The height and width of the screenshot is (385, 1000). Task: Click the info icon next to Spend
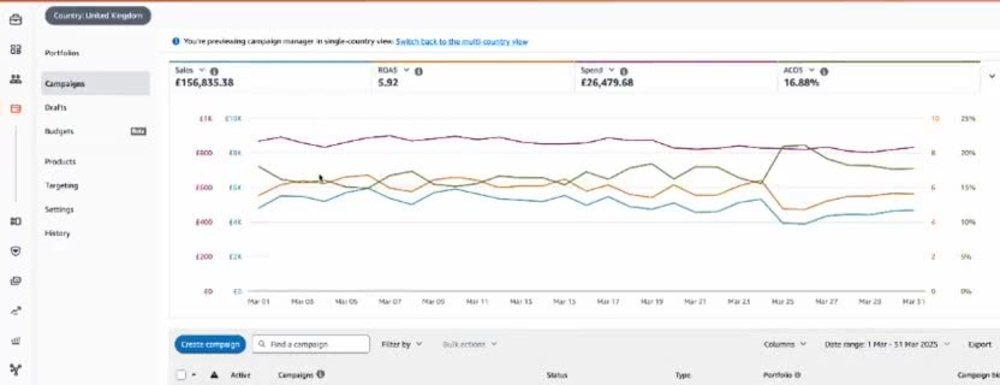coord(623,71)
